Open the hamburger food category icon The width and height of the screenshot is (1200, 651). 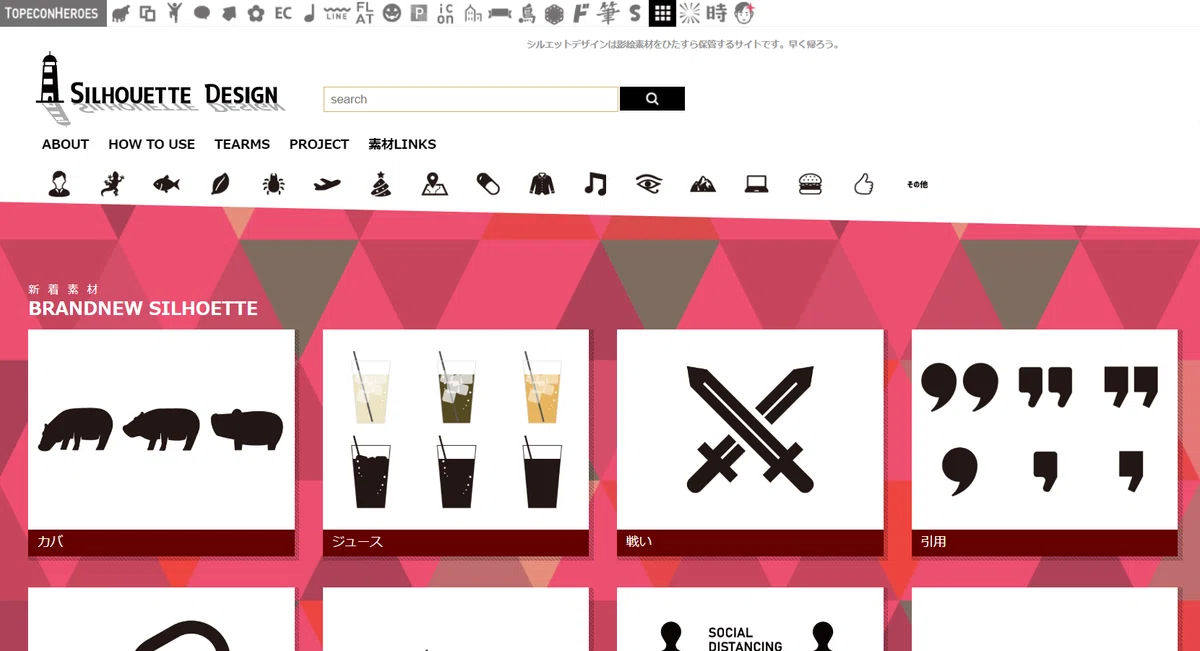click(810, 184)
